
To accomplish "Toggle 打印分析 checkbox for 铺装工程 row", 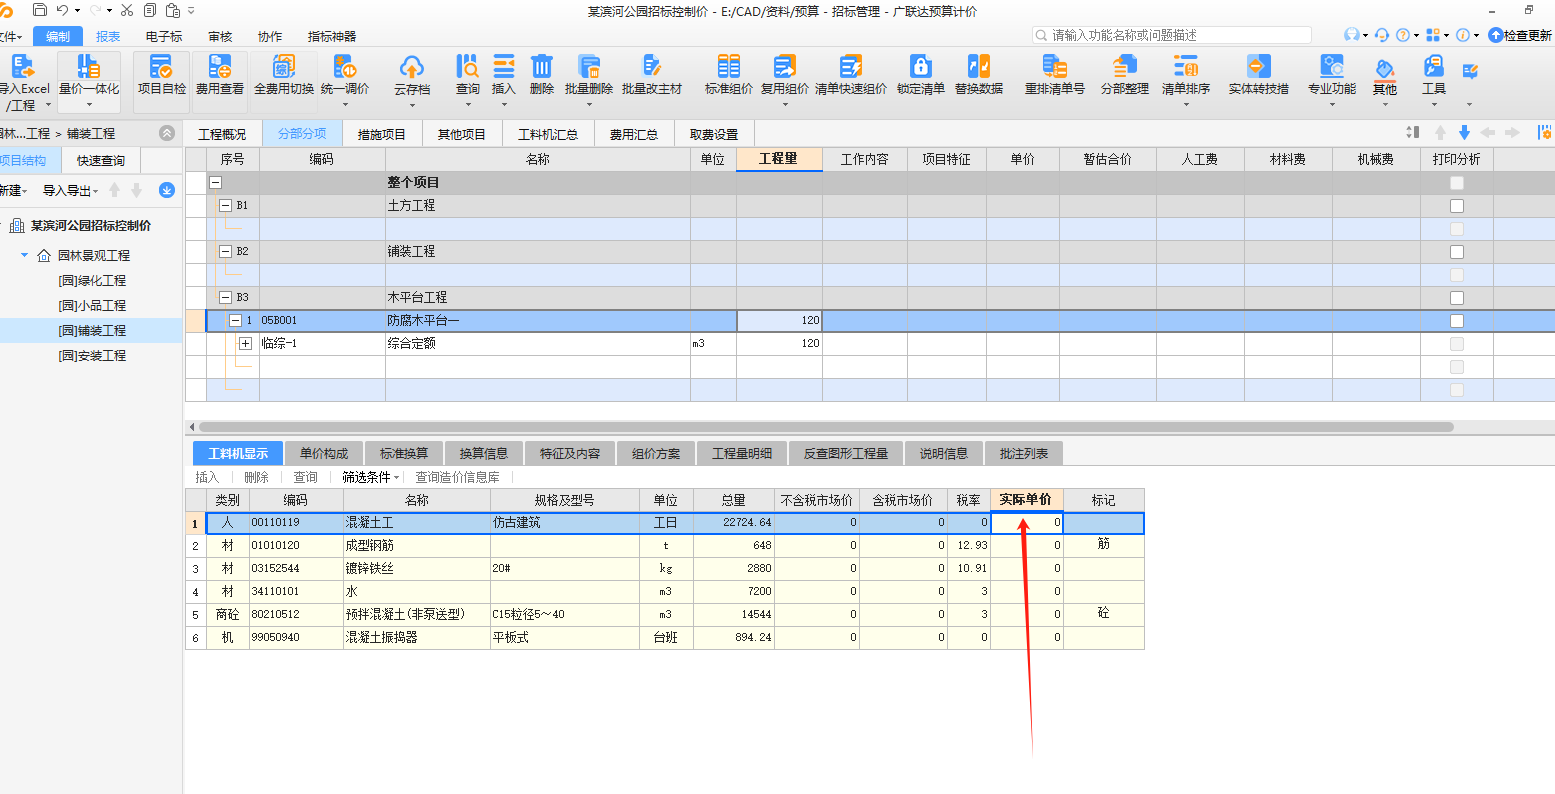I will (x=1457, y=252).
